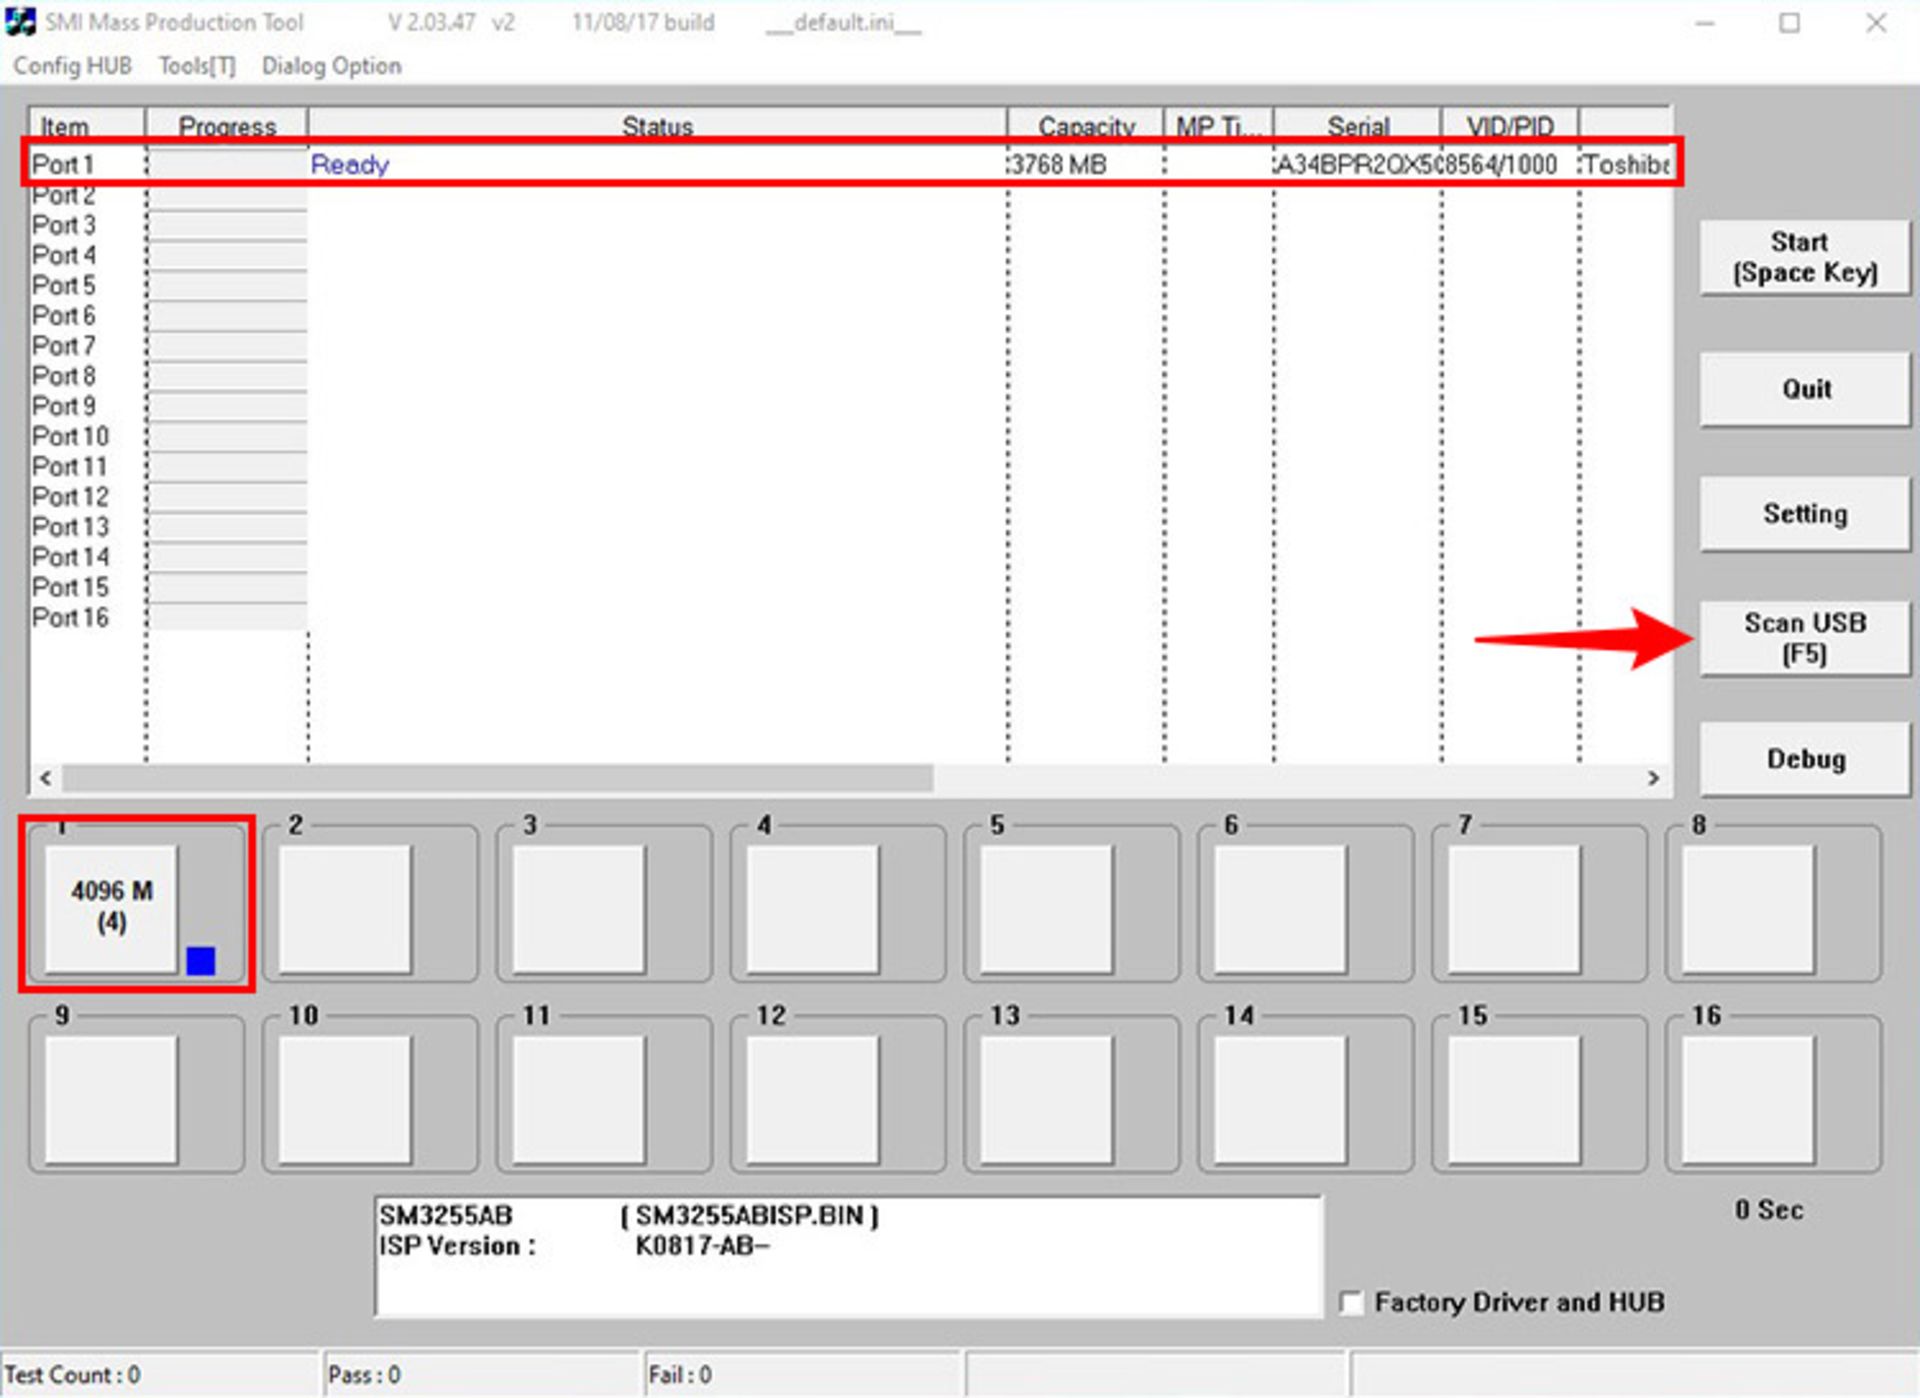The height and width of the screenshot is (1398, 1920).
Task: Click right arrow of horizontal scrollbar
Action: click(1653, 778)
